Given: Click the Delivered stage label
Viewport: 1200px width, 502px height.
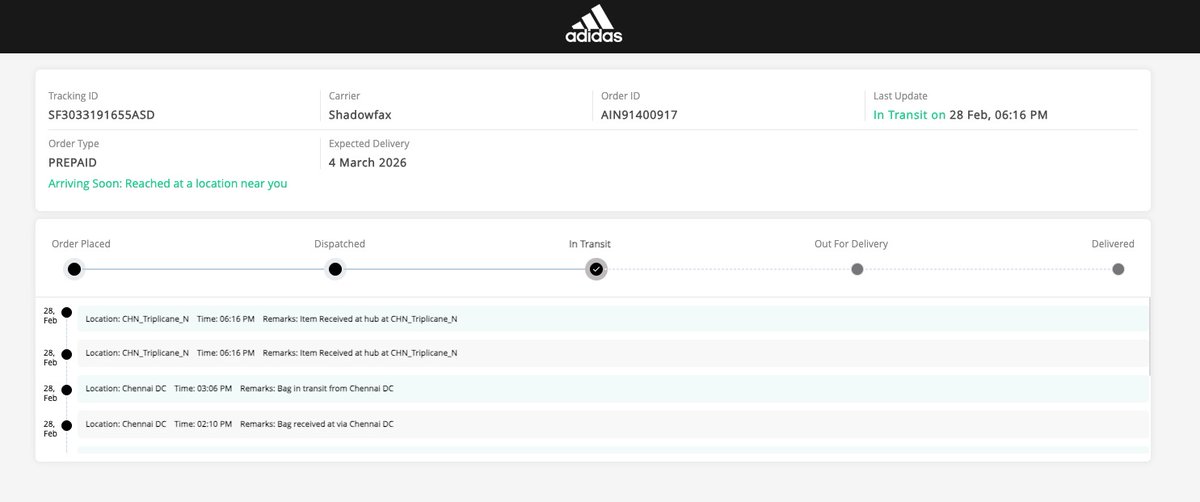Looking at the screenshot, I should click(1113, 244).
